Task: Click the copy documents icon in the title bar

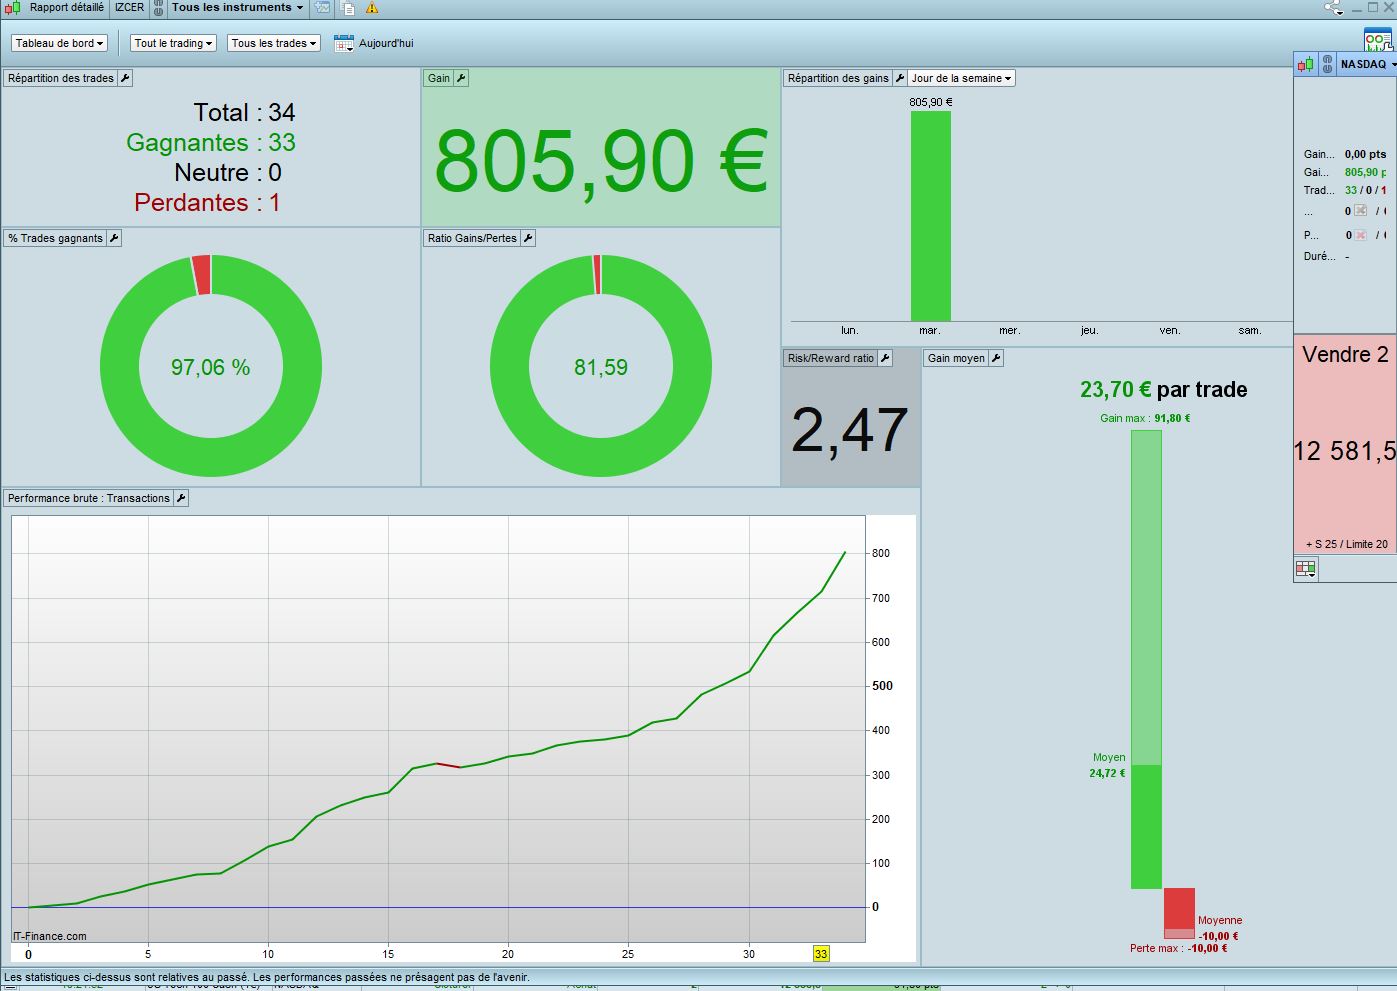Action: (348, 8)
